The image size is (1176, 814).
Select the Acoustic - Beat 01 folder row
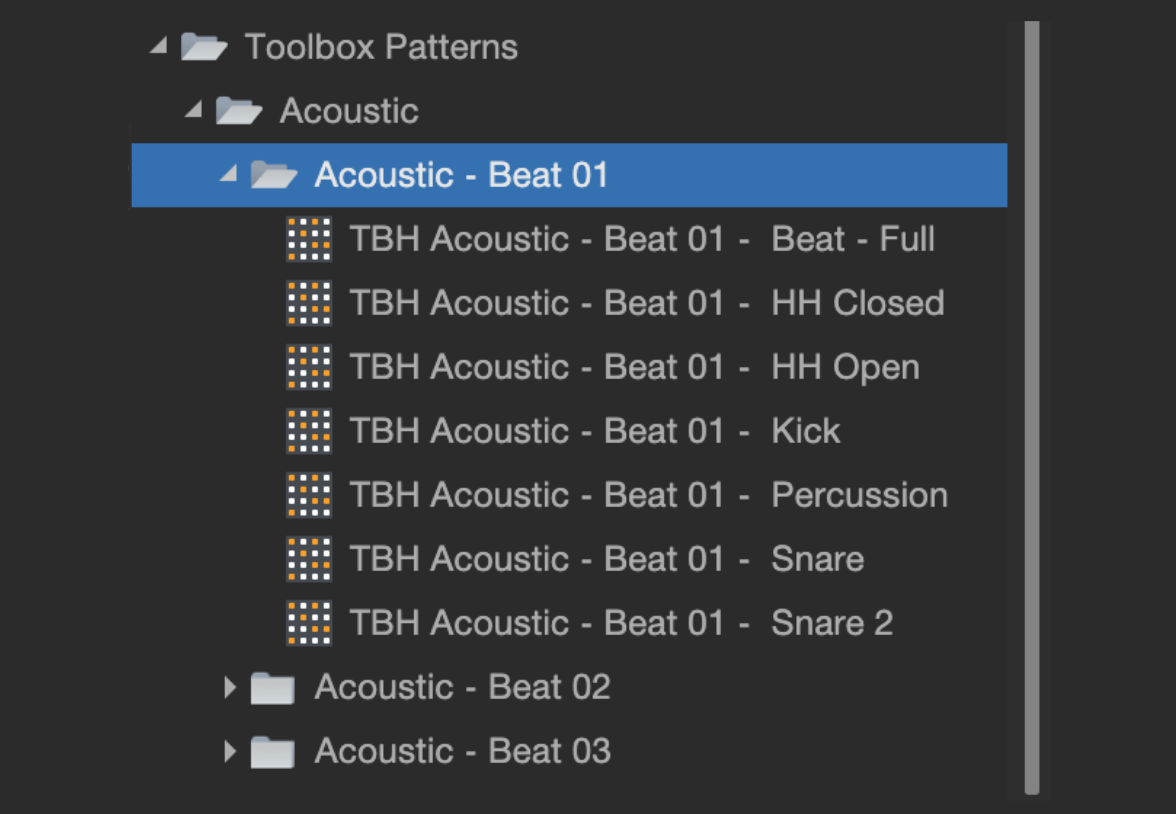(568, 175)
